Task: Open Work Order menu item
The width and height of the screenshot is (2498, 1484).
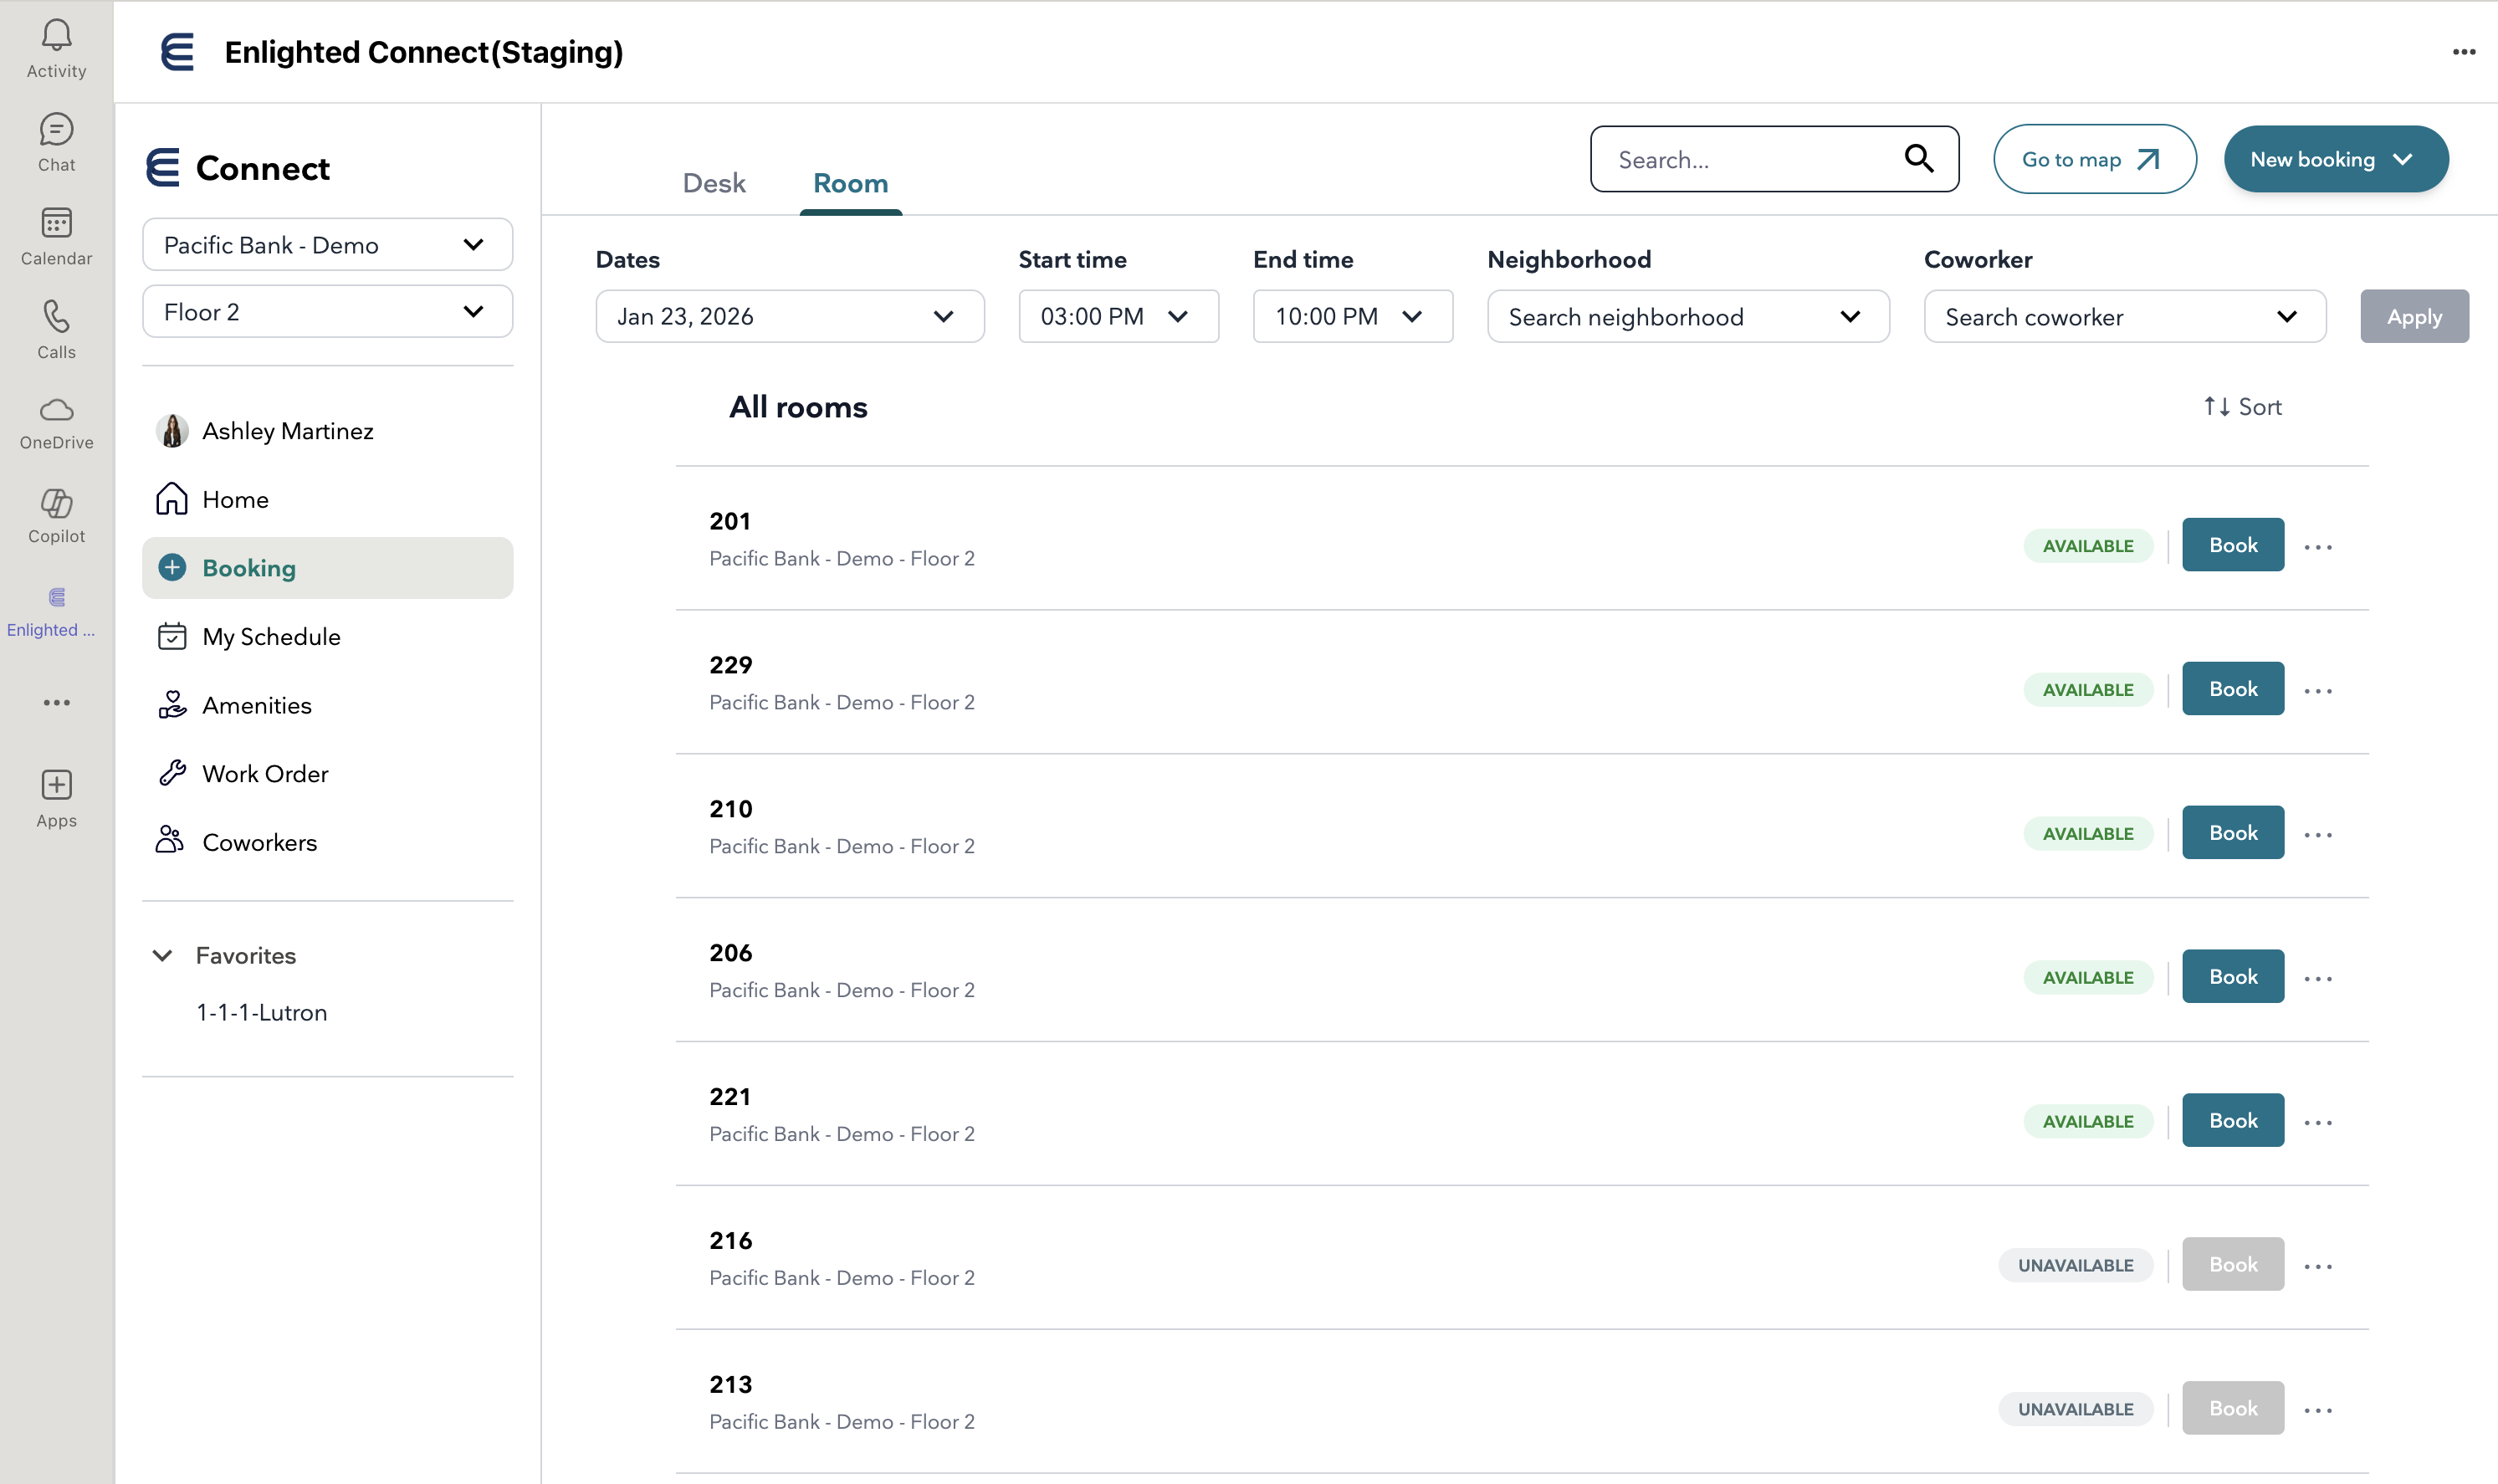Action: click(327, 774)
